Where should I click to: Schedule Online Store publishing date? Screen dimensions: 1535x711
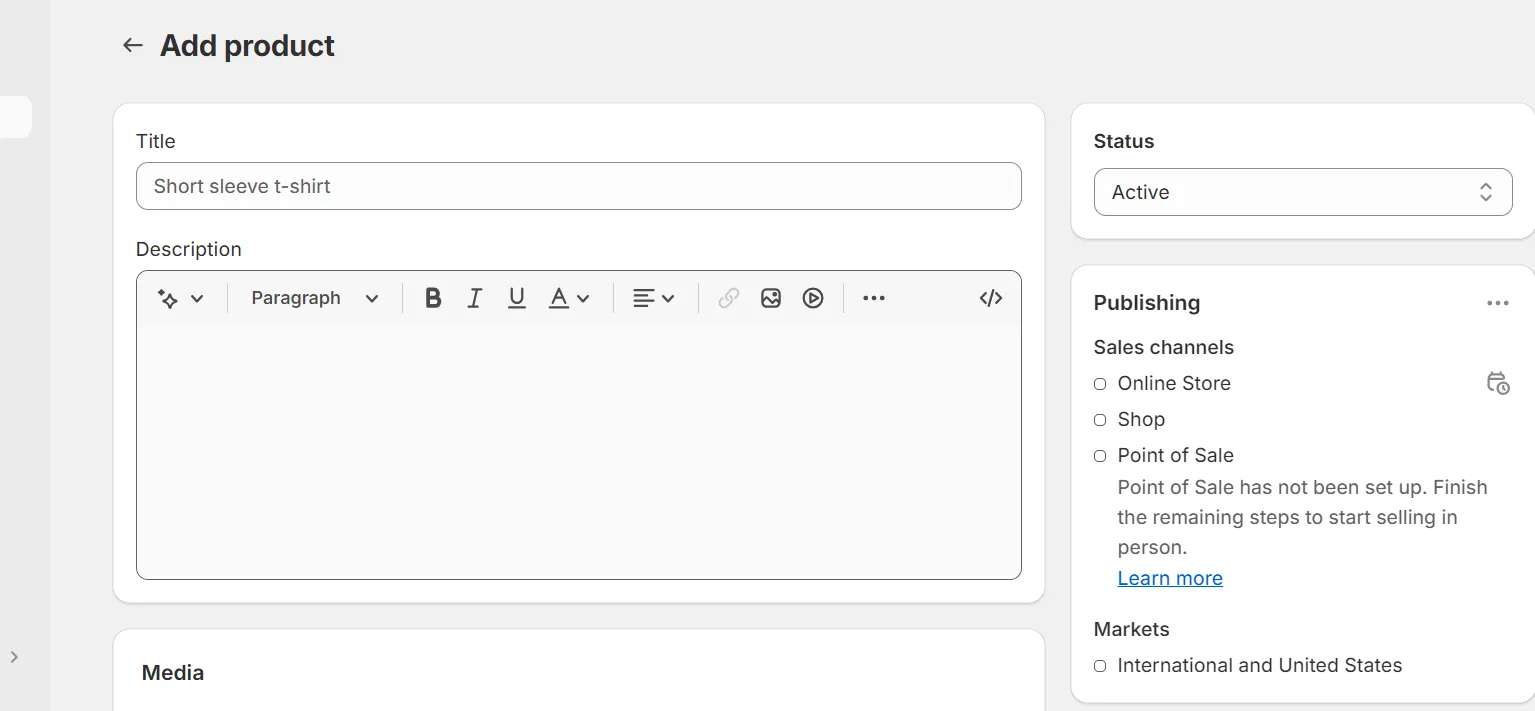(1497, 384)
